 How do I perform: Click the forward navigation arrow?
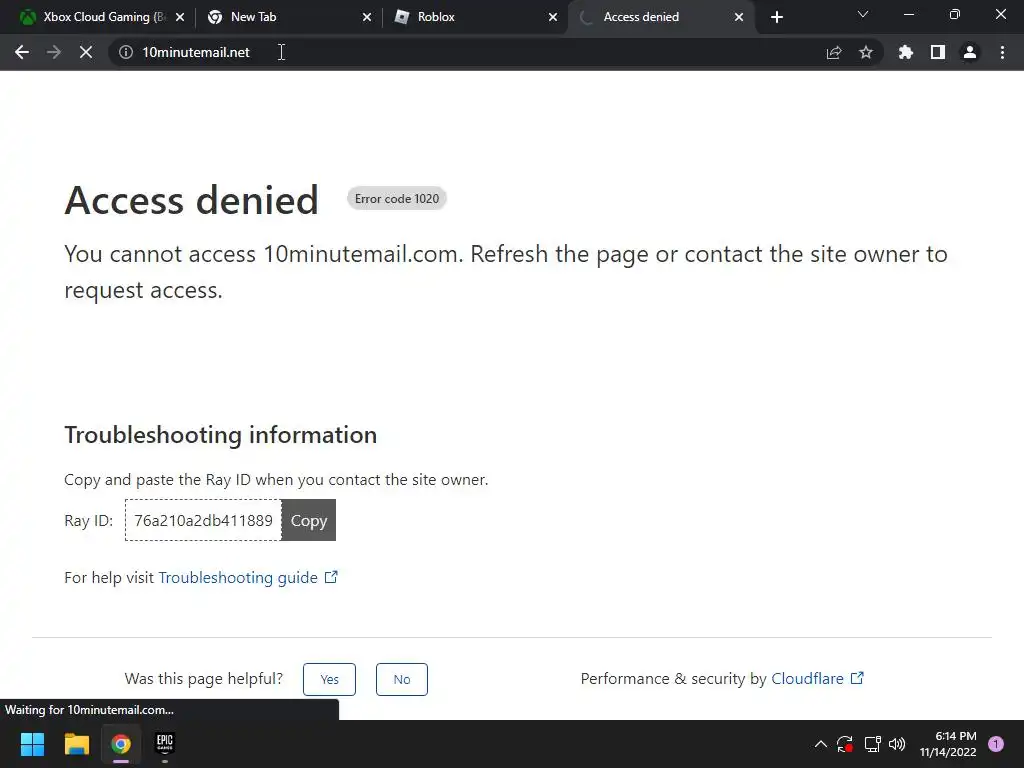coord(54,52)
